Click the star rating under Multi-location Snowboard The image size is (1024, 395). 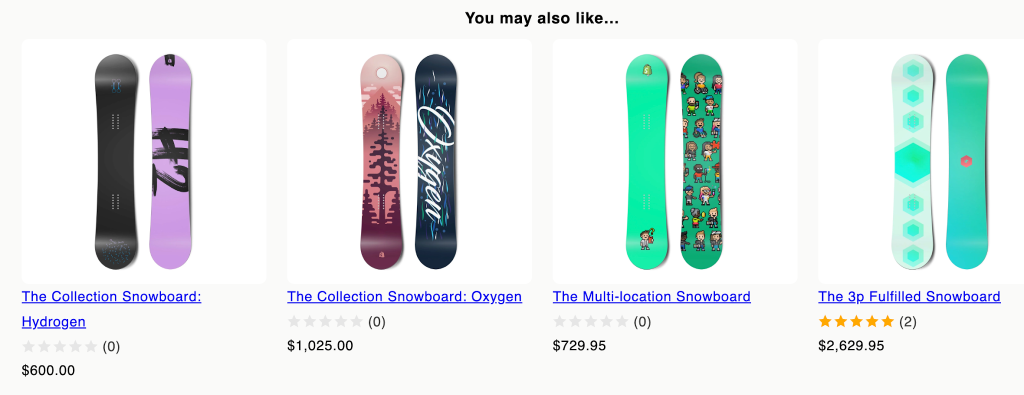pyautogui.click(x=591, y=322)
